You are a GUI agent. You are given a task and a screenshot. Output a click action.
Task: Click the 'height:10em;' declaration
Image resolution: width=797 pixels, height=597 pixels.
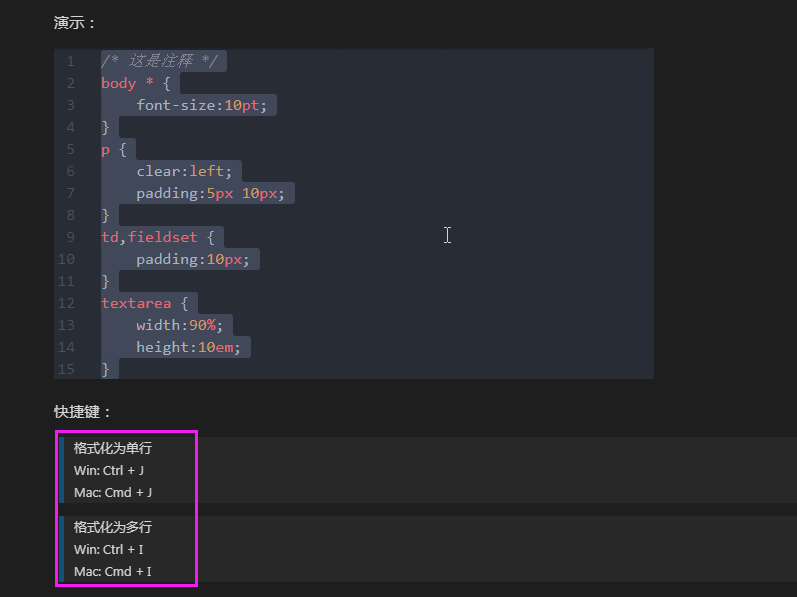[188, 348]
